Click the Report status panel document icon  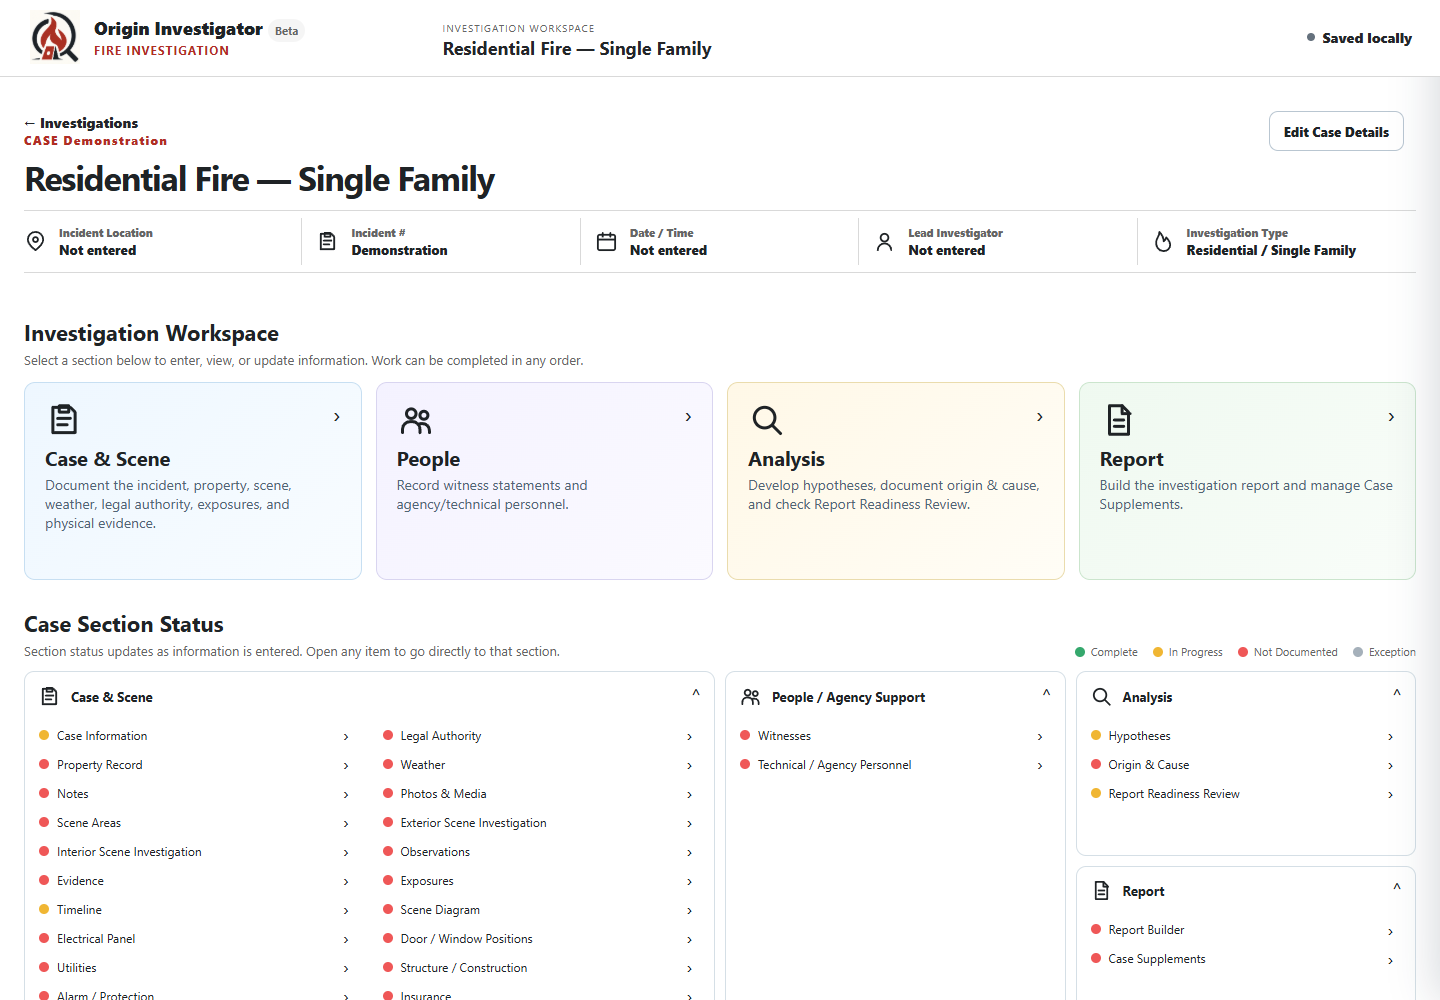point(1102,890)
